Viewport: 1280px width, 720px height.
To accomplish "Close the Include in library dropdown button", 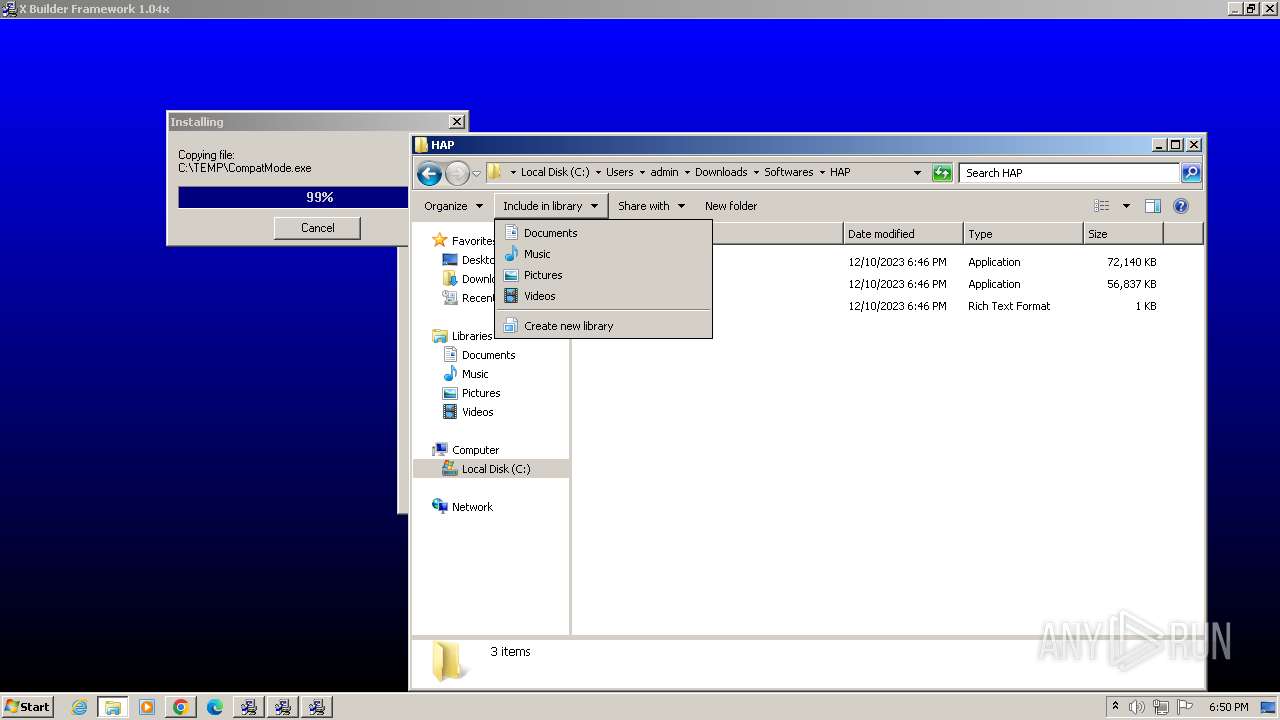I will (550, 206).
